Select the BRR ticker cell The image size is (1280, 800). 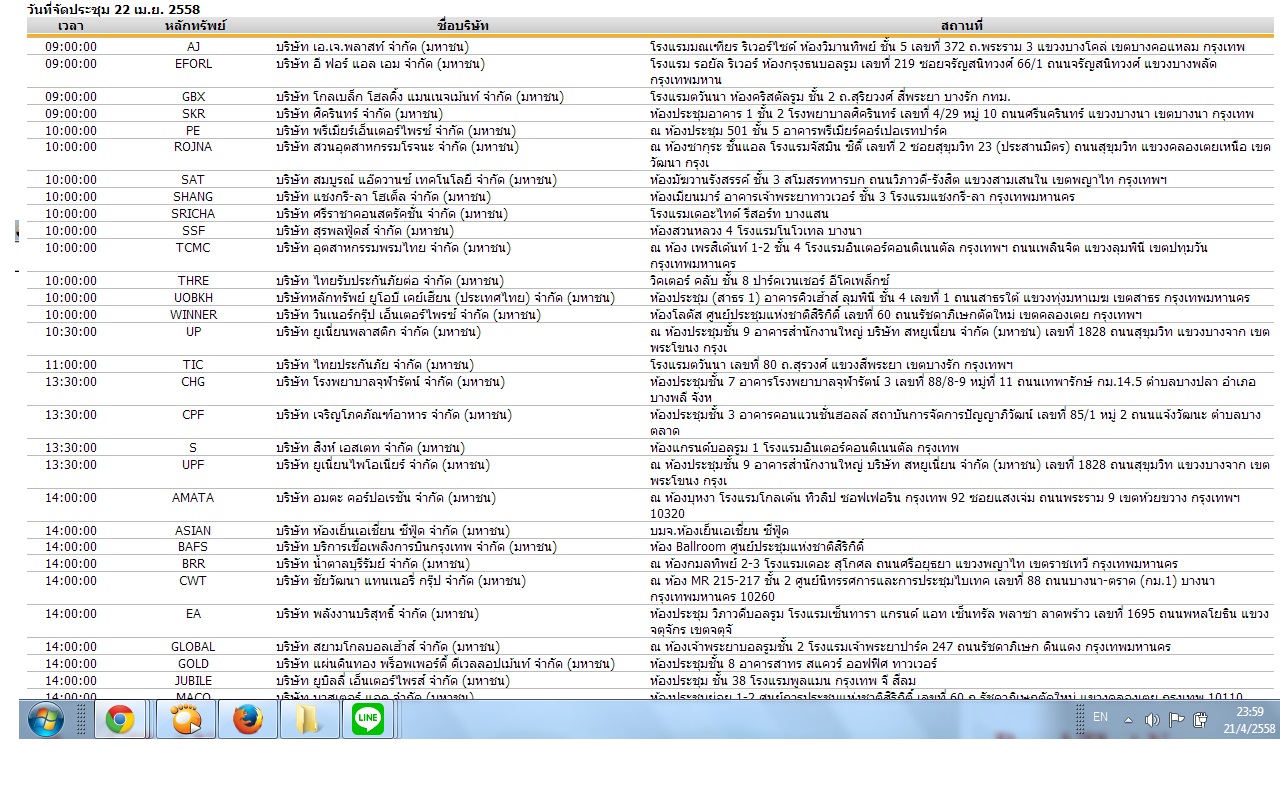click(194, 564)
